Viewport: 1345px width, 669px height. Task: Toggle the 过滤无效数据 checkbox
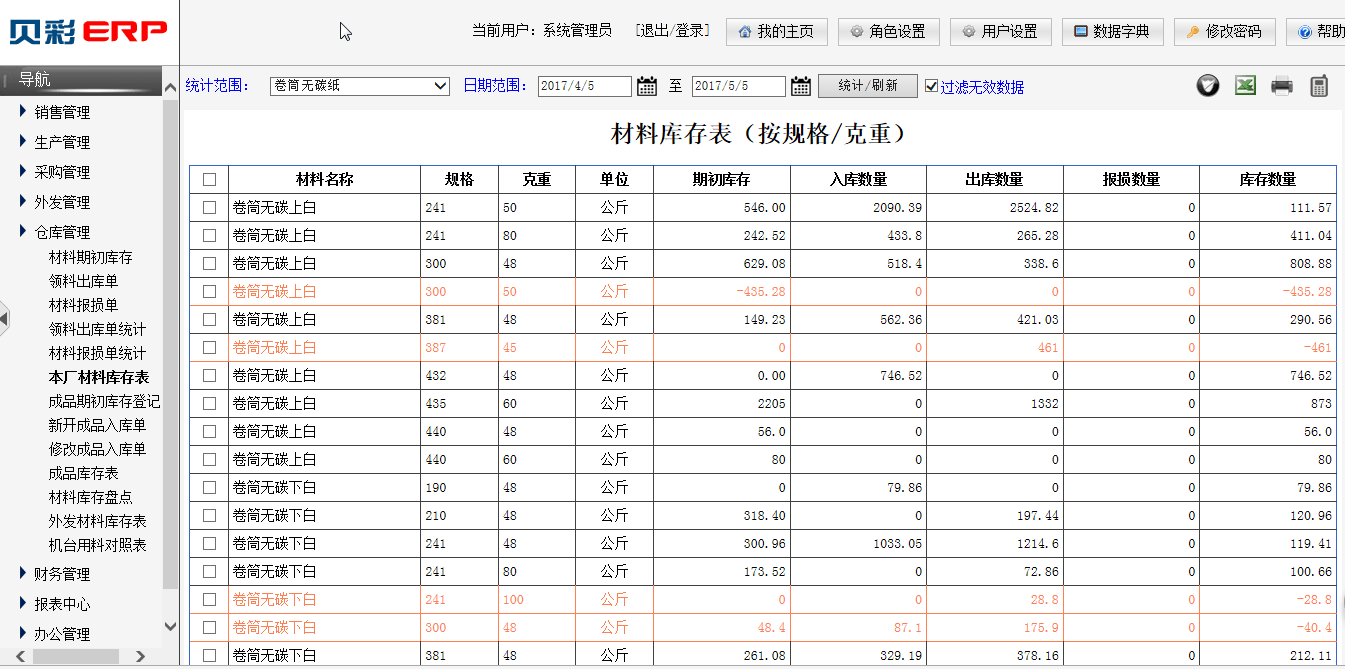point(932,86)
